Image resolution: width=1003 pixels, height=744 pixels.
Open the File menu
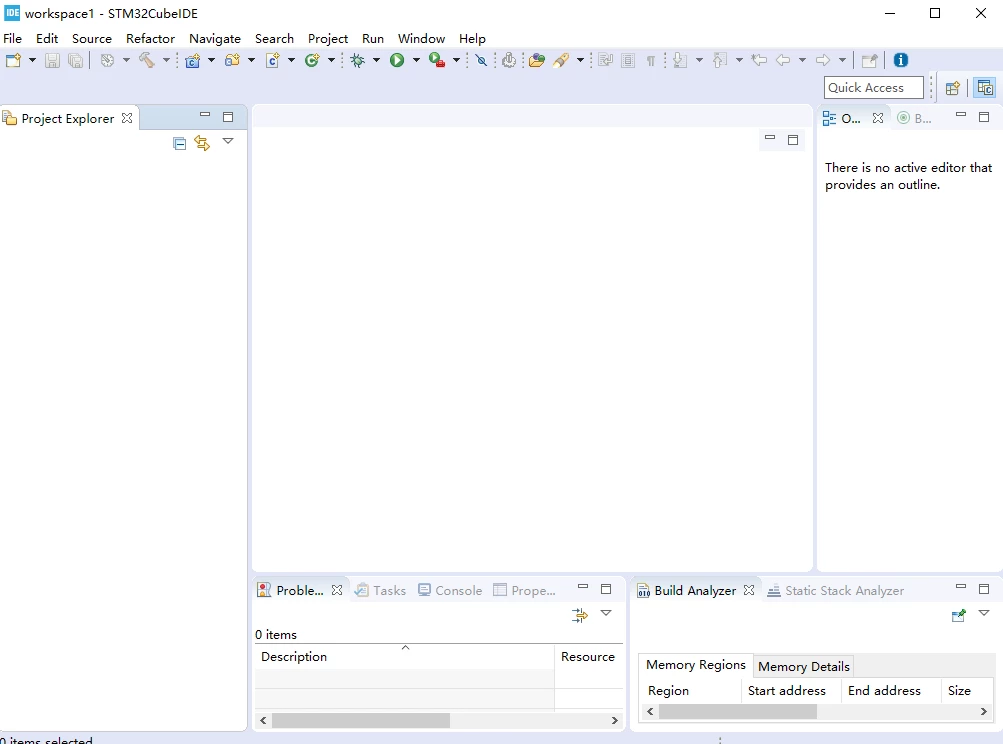tap(13, 38)
